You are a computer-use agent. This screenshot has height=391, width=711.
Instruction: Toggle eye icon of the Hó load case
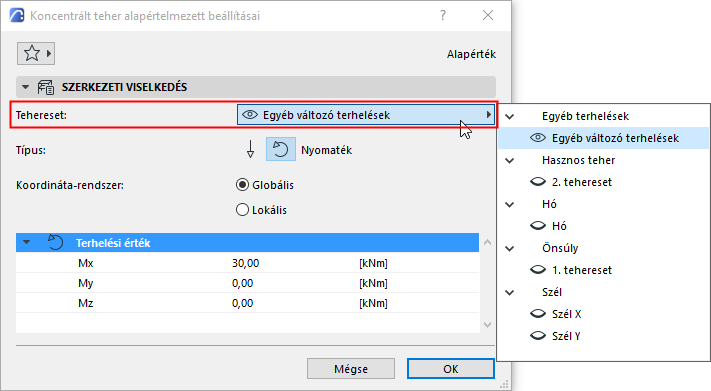[x=538, y=226]
